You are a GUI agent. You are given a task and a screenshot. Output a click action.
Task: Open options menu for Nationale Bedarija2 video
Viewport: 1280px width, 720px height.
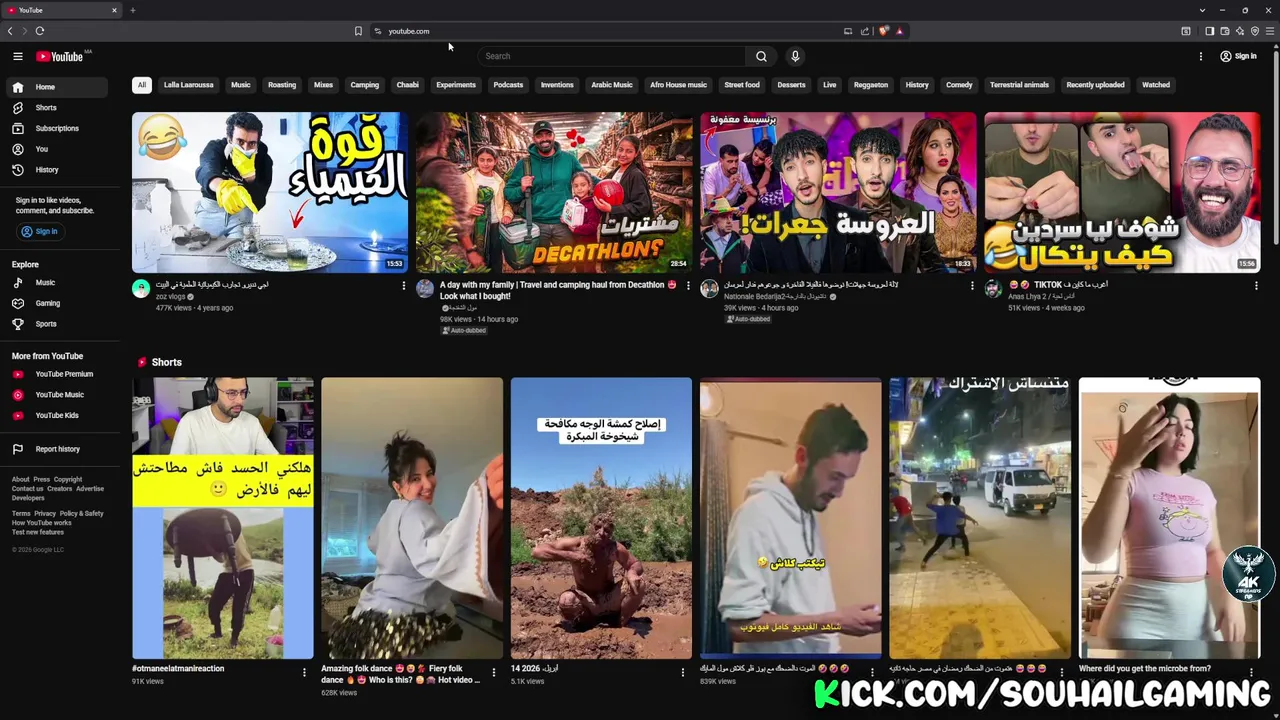[x=972, y=286]
